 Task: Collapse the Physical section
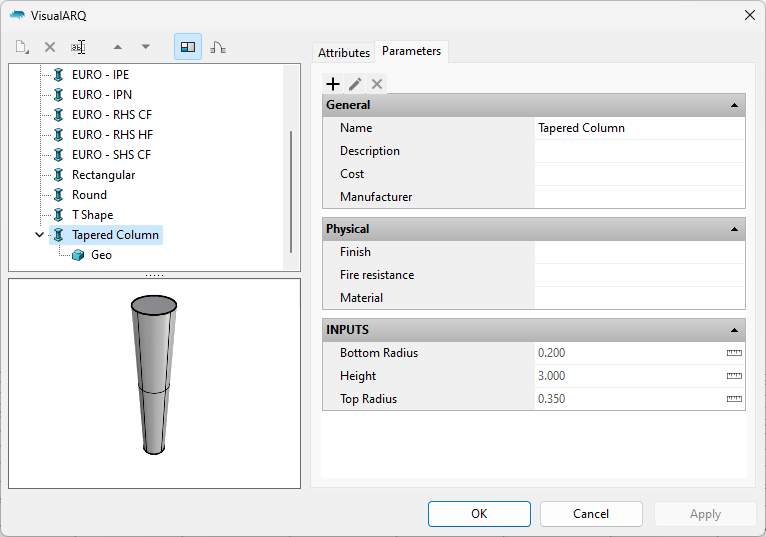pos(734,229)
